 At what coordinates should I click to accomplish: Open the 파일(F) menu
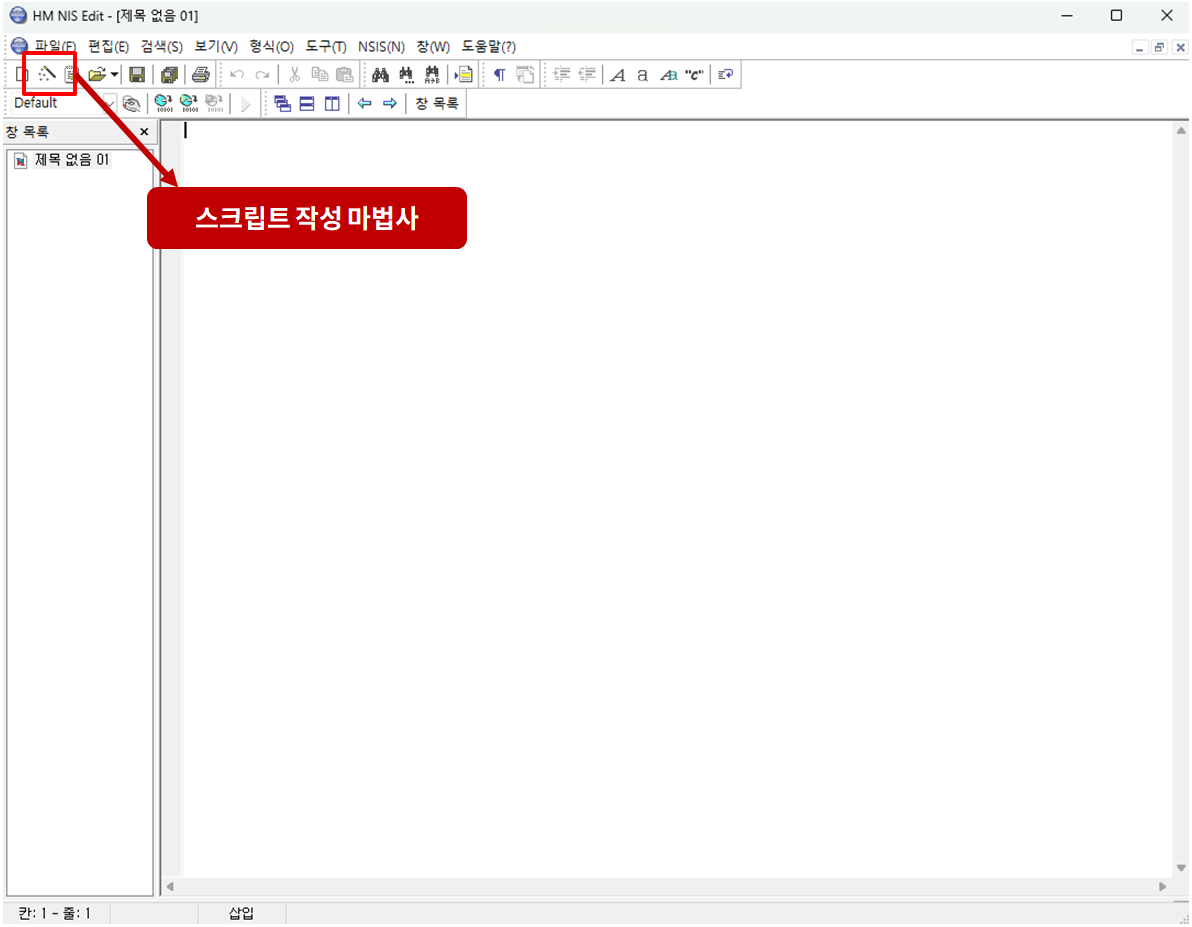click(55, 46)
